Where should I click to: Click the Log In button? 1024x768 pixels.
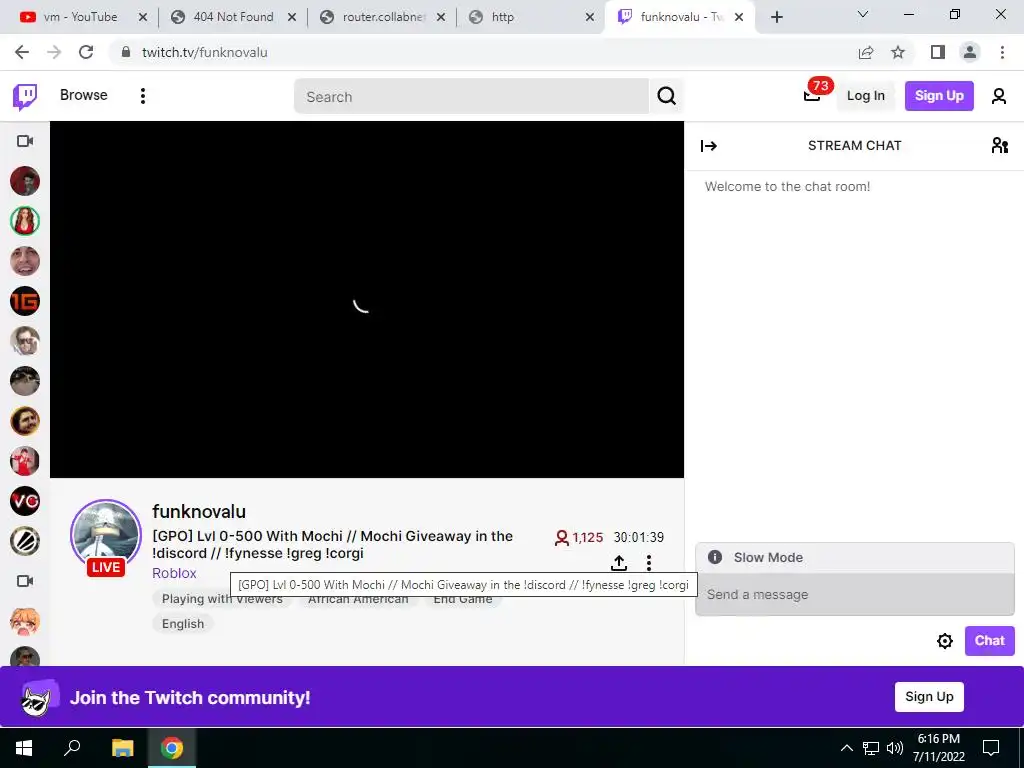click(x=865, y=95)
